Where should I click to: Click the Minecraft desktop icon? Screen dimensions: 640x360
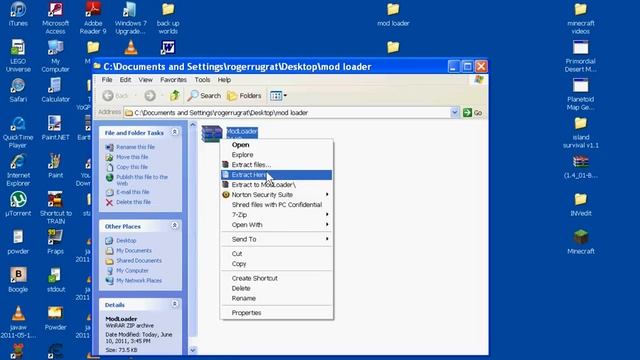pyautogui.click(x=580, y=242)
